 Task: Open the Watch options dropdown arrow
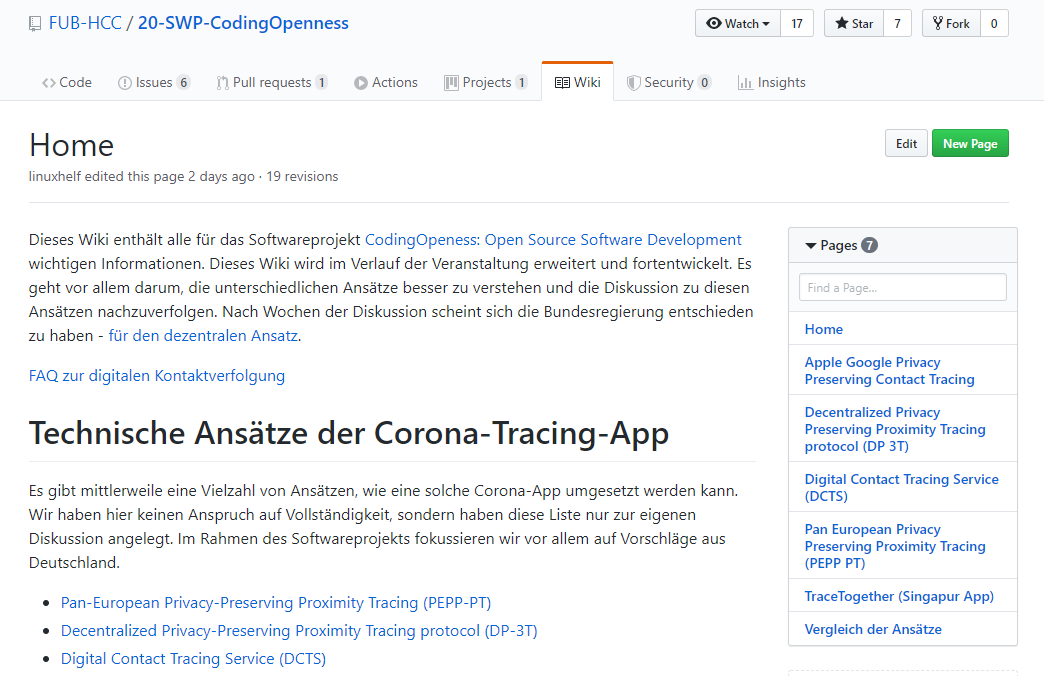pyautogui.click(x=765, y=22)
